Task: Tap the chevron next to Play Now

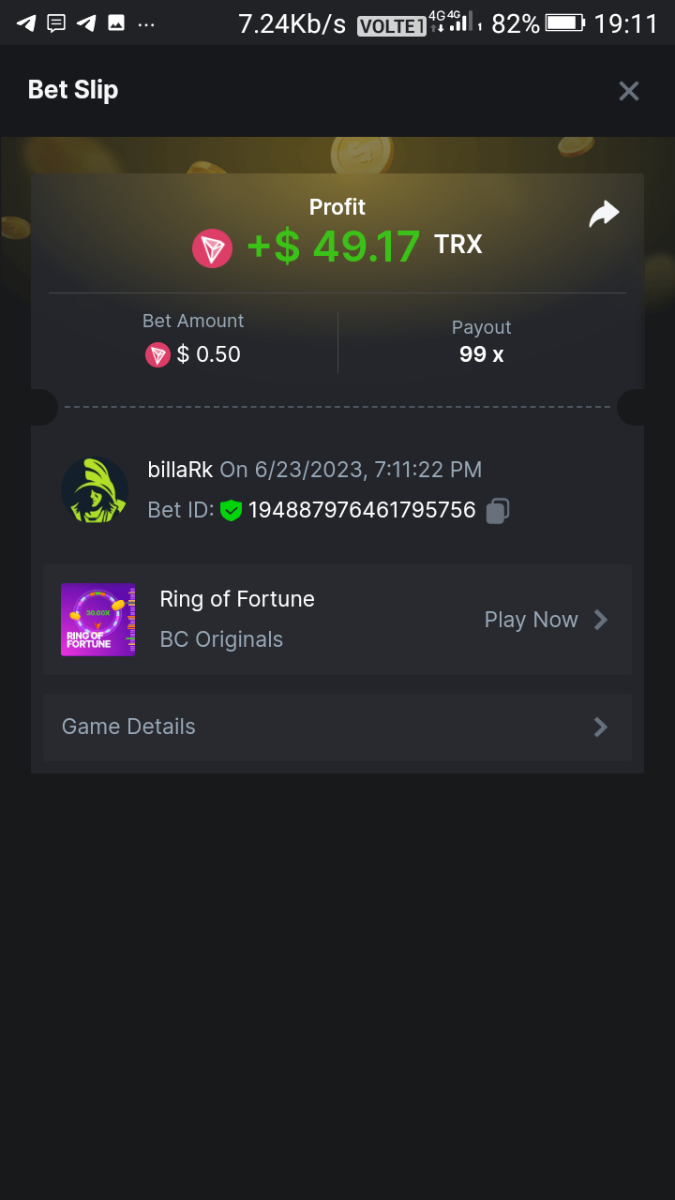Action: [601, 620]
